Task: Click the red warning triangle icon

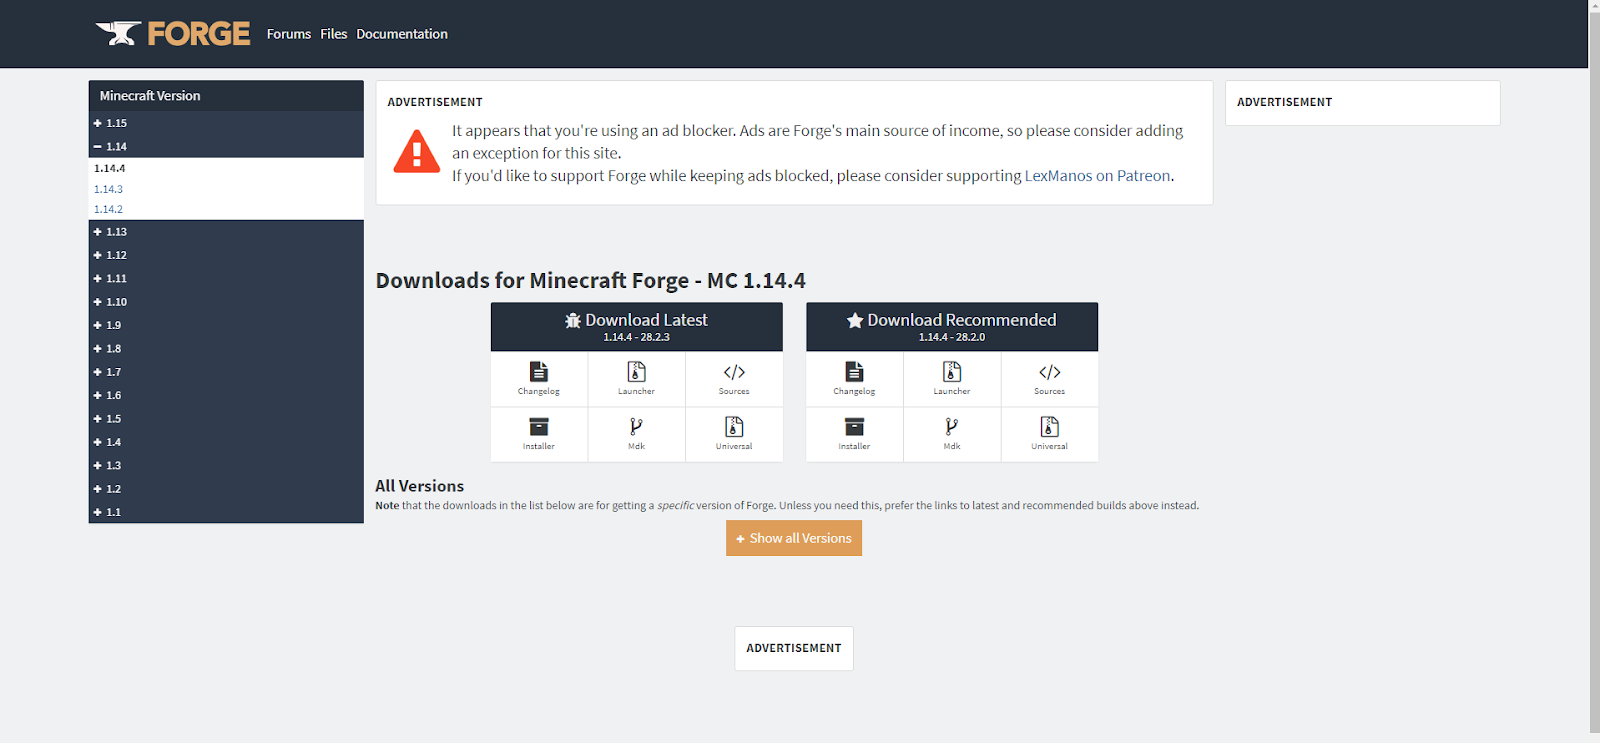Action: 417,152
